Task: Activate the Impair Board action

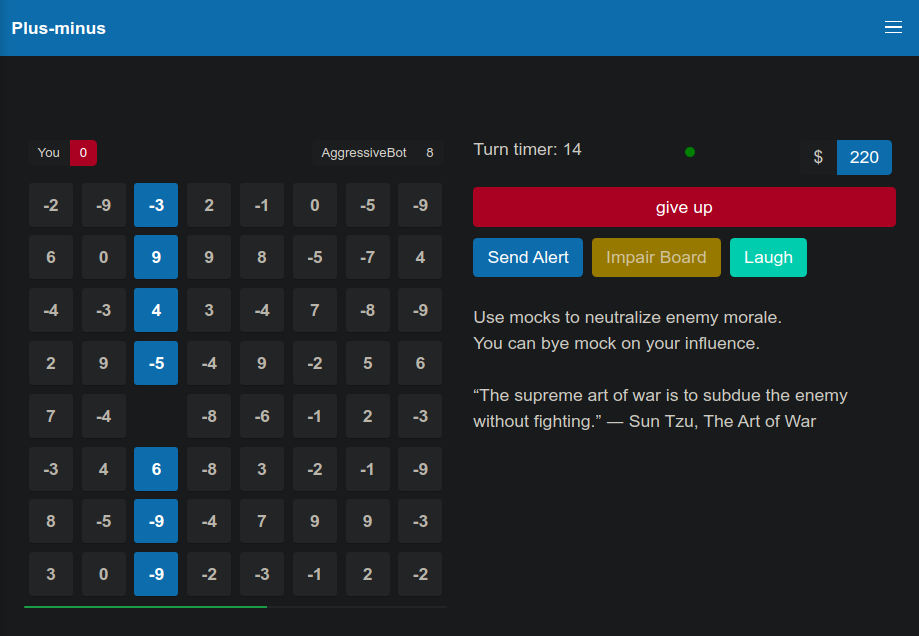Action: point(656,257)
